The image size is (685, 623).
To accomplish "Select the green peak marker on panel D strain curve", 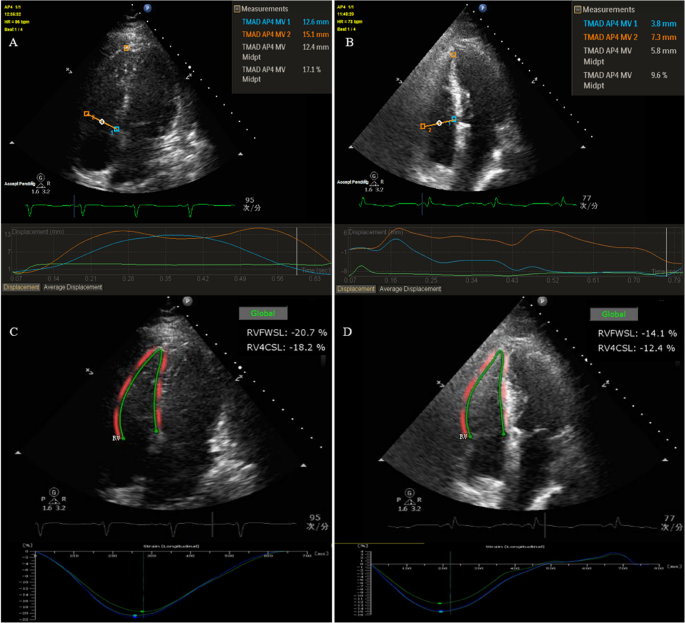I will (x=440, y=603).
